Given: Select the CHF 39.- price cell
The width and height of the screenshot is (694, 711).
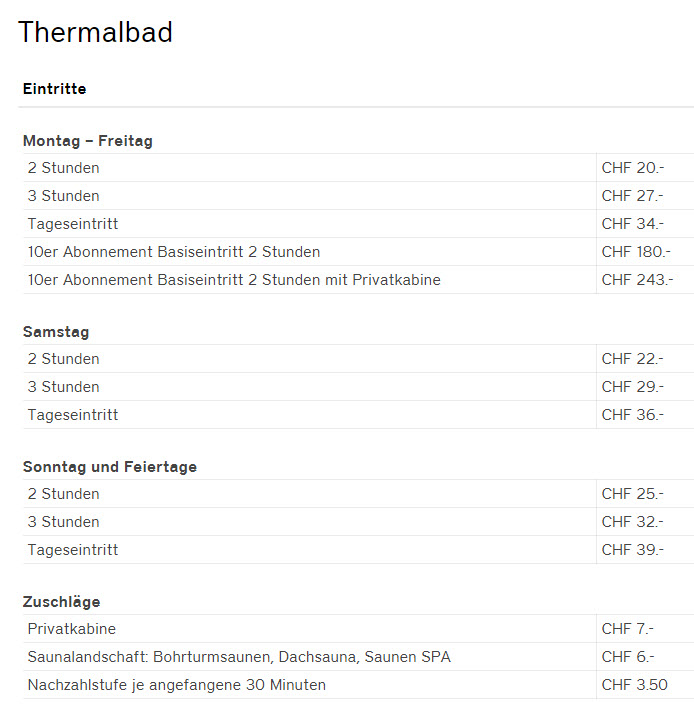Looking at the screenshot, I should coord(632,550).
